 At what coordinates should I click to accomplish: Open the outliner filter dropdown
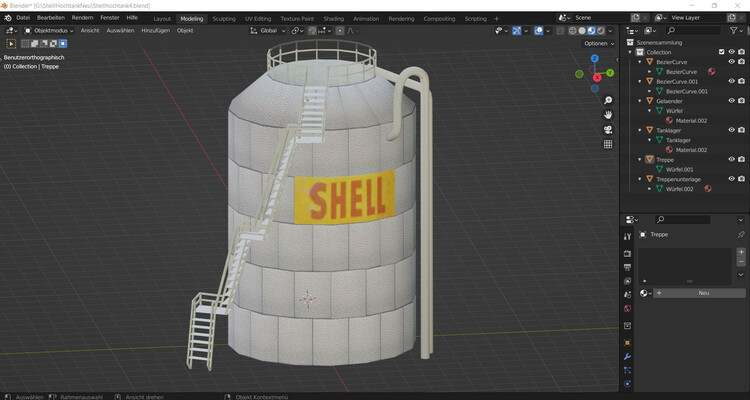point(736,31)
